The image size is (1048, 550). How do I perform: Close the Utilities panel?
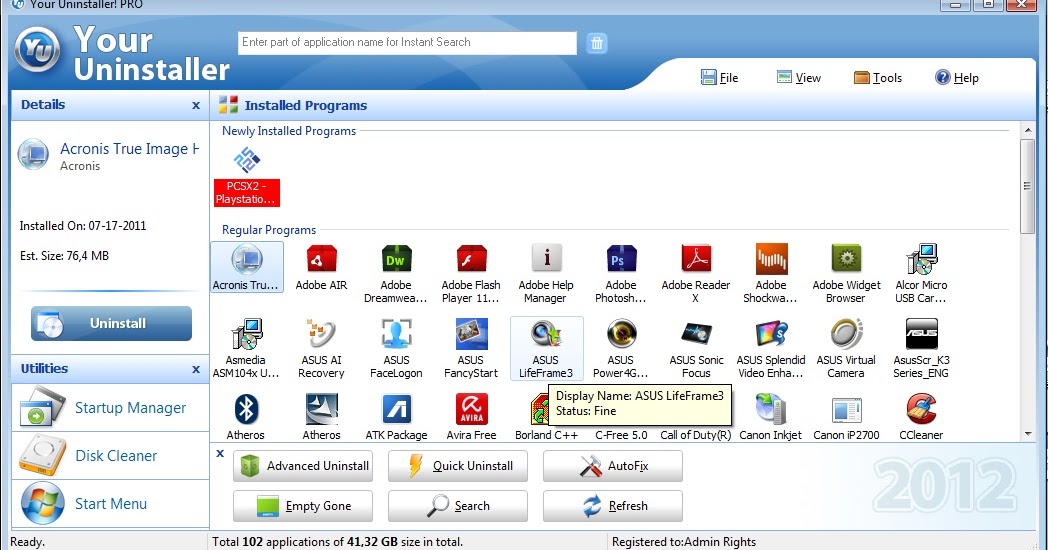coord(196,369)
